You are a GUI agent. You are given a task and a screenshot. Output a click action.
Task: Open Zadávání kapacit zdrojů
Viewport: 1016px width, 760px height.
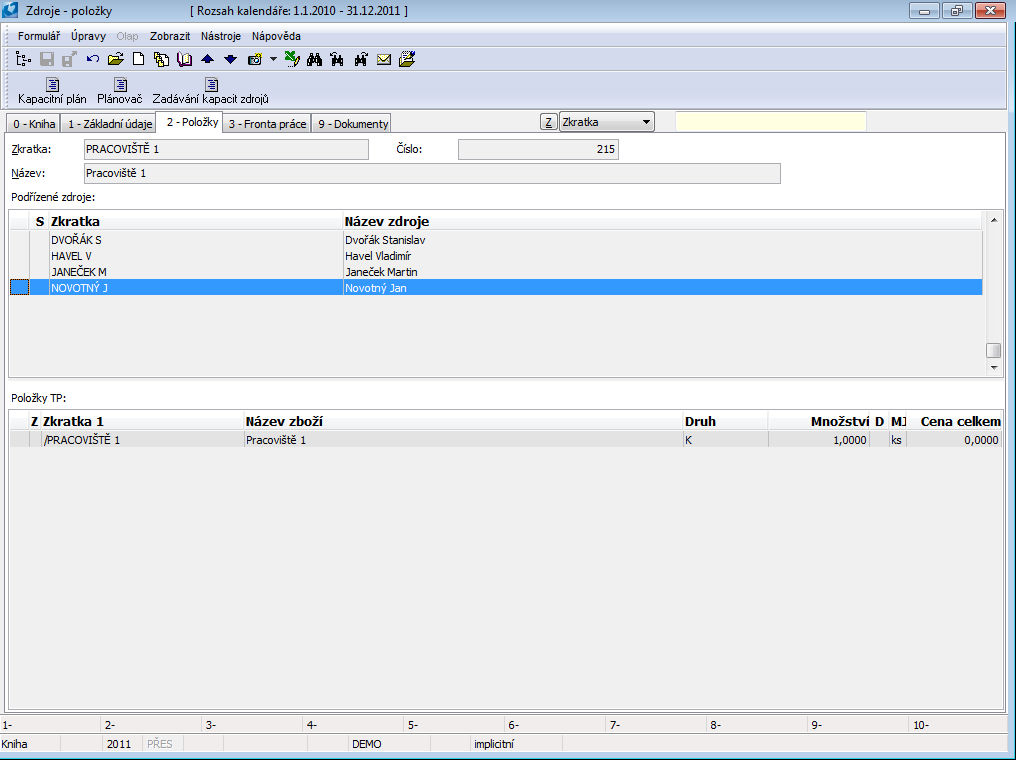click(210, 91)
